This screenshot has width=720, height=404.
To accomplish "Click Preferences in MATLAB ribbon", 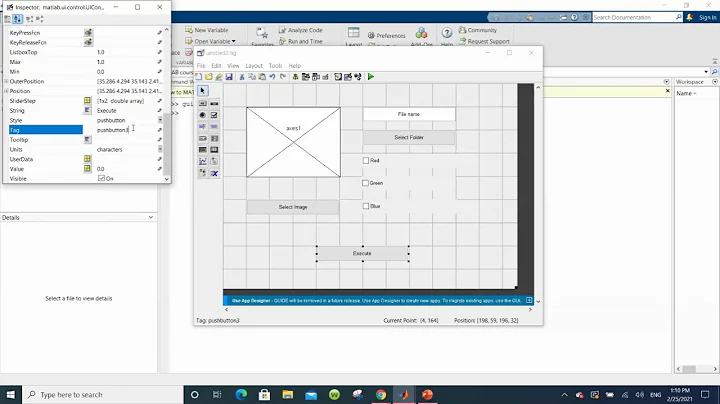I will [x=386, y=35].
